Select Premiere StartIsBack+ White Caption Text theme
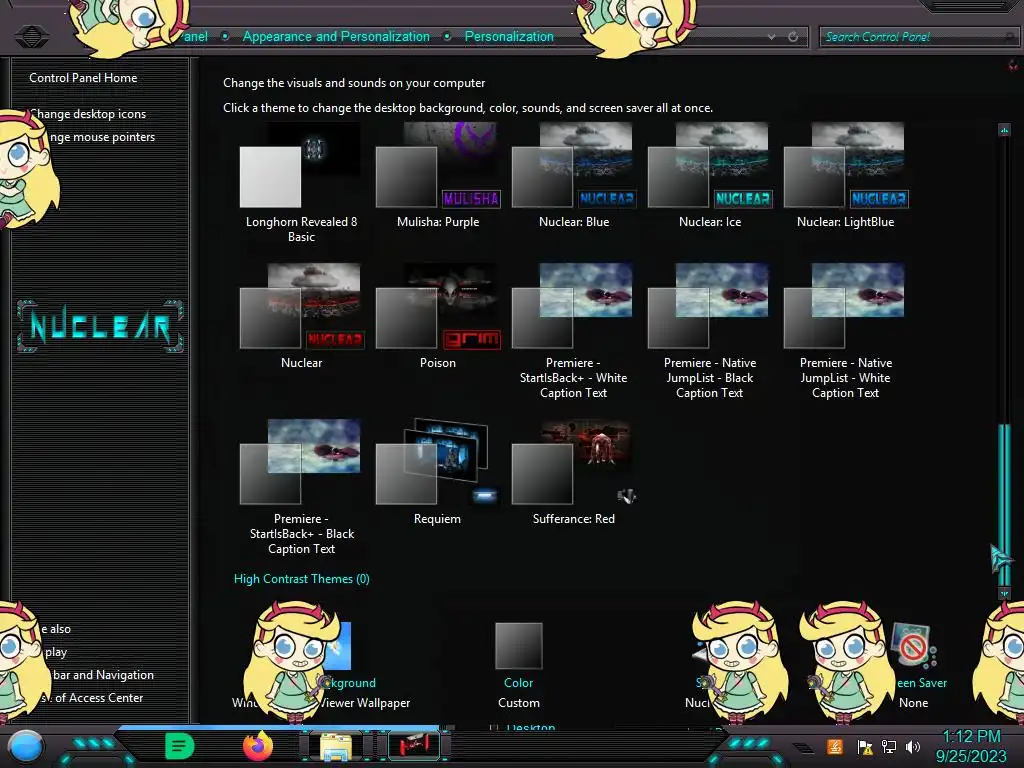 coord(573,332)
